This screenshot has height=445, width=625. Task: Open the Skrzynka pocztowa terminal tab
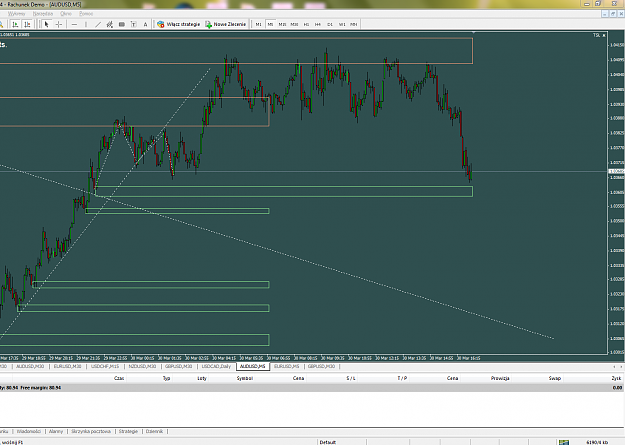click(x=91, y=431)
